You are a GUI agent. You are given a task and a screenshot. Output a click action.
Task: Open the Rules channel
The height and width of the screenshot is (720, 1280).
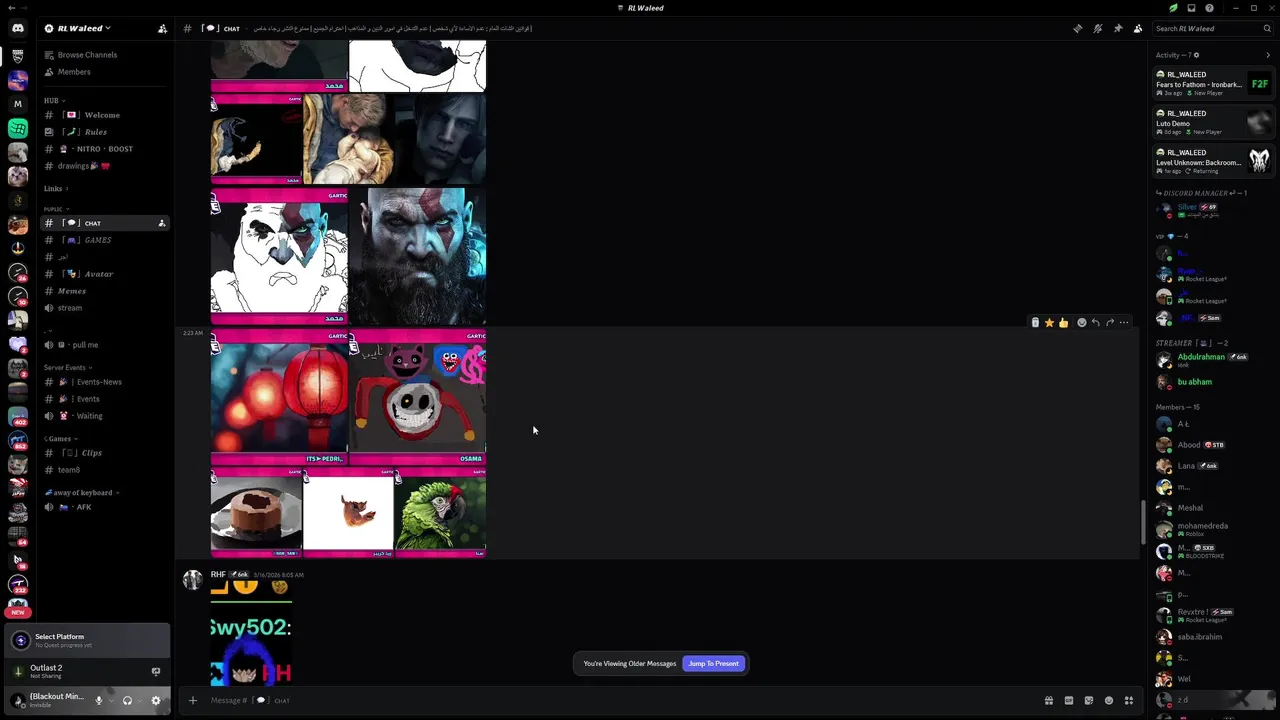coord(105,132)
